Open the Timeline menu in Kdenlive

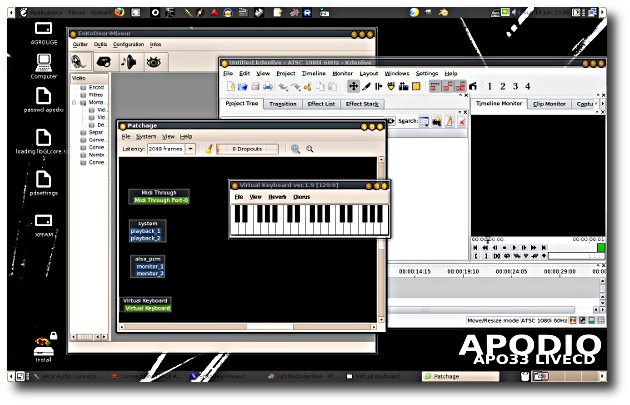pos(314,74)
